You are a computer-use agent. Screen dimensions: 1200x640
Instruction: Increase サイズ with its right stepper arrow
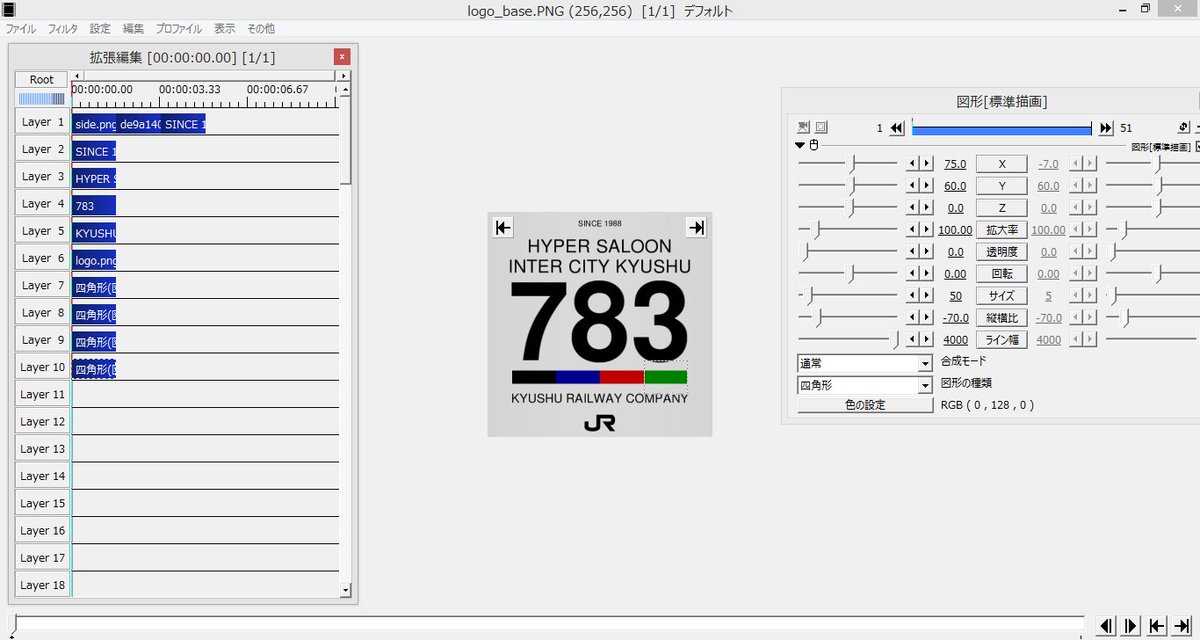tap(926, 296)
